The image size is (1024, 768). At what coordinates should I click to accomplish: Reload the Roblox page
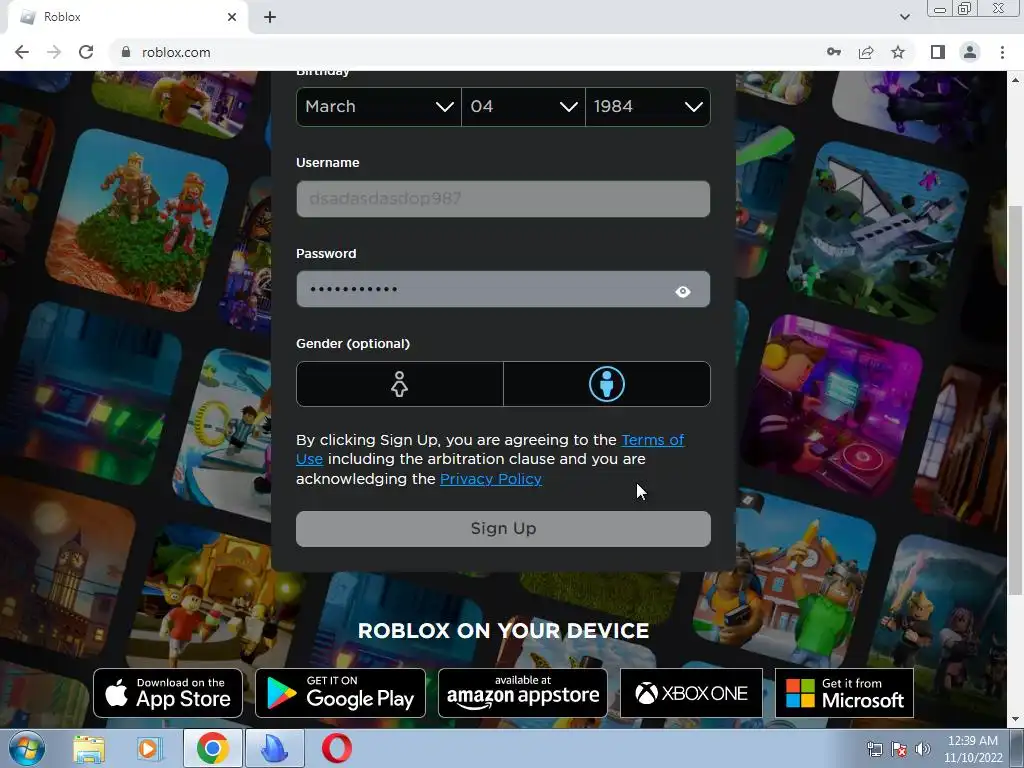click(x=86, y=52)
